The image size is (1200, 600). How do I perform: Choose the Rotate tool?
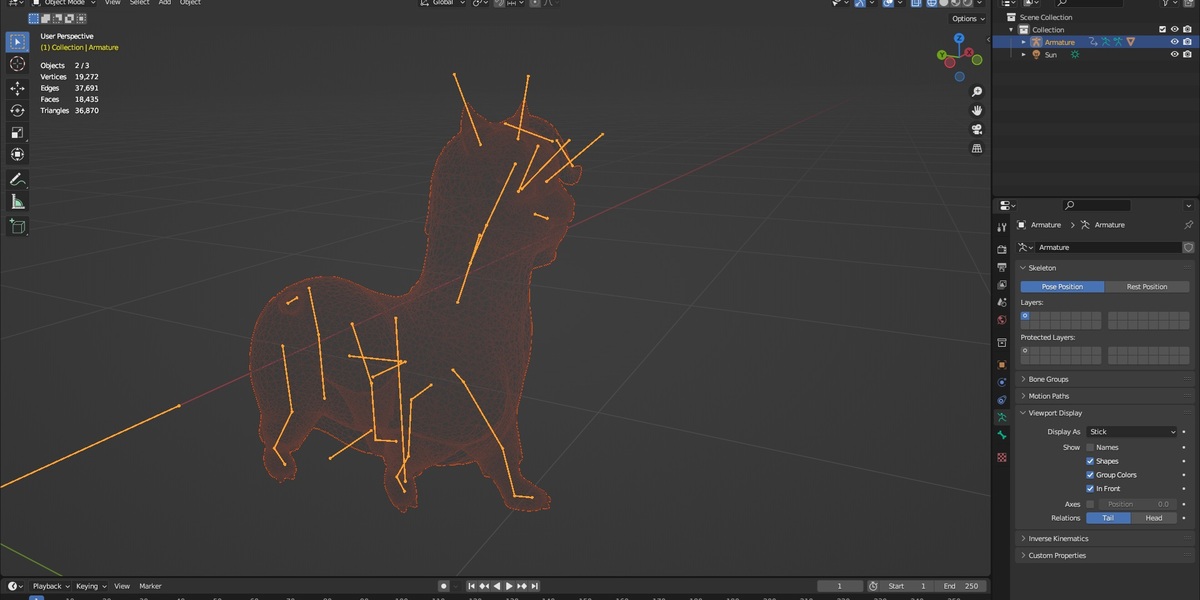17,110
